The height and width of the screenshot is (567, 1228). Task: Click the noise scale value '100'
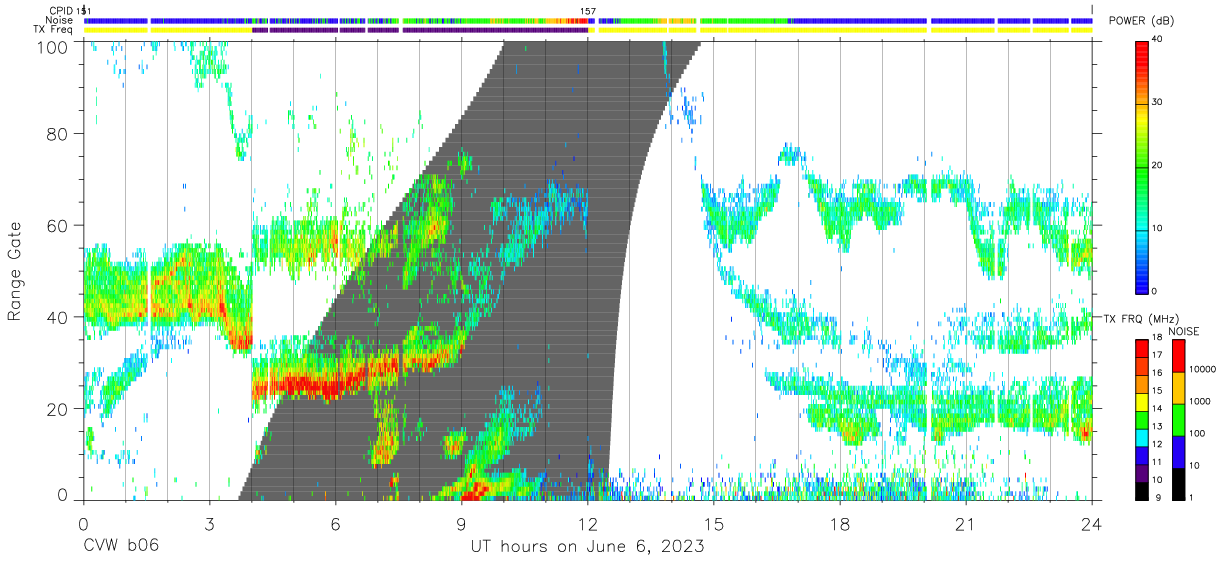pos(1197,434)
